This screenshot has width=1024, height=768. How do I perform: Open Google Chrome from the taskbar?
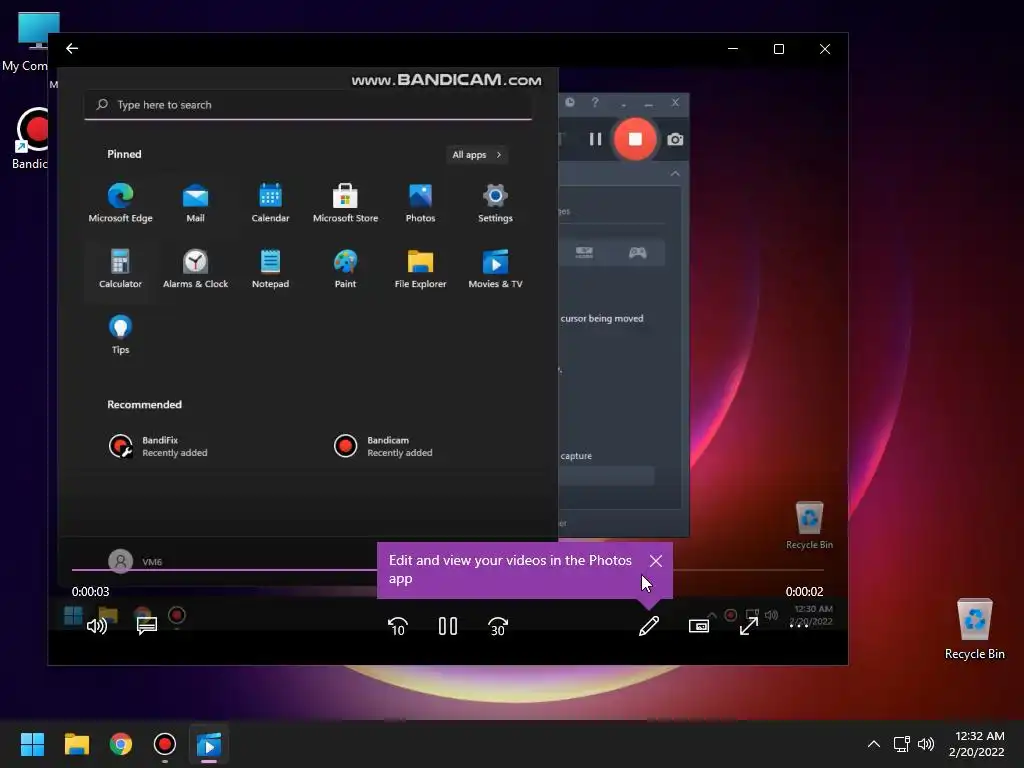[x=121, y=744]
